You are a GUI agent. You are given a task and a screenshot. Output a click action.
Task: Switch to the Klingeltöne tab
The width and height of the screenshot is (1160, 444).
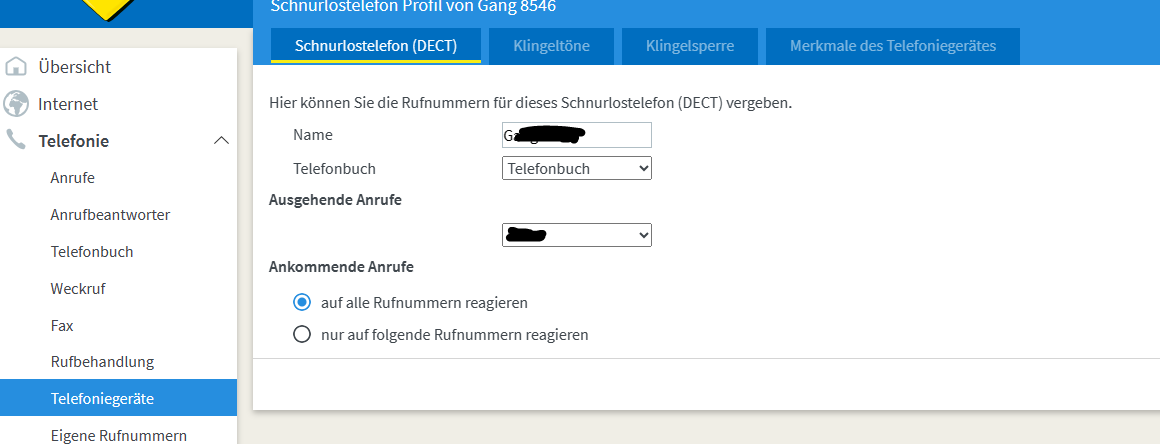(x=551, y=46)
